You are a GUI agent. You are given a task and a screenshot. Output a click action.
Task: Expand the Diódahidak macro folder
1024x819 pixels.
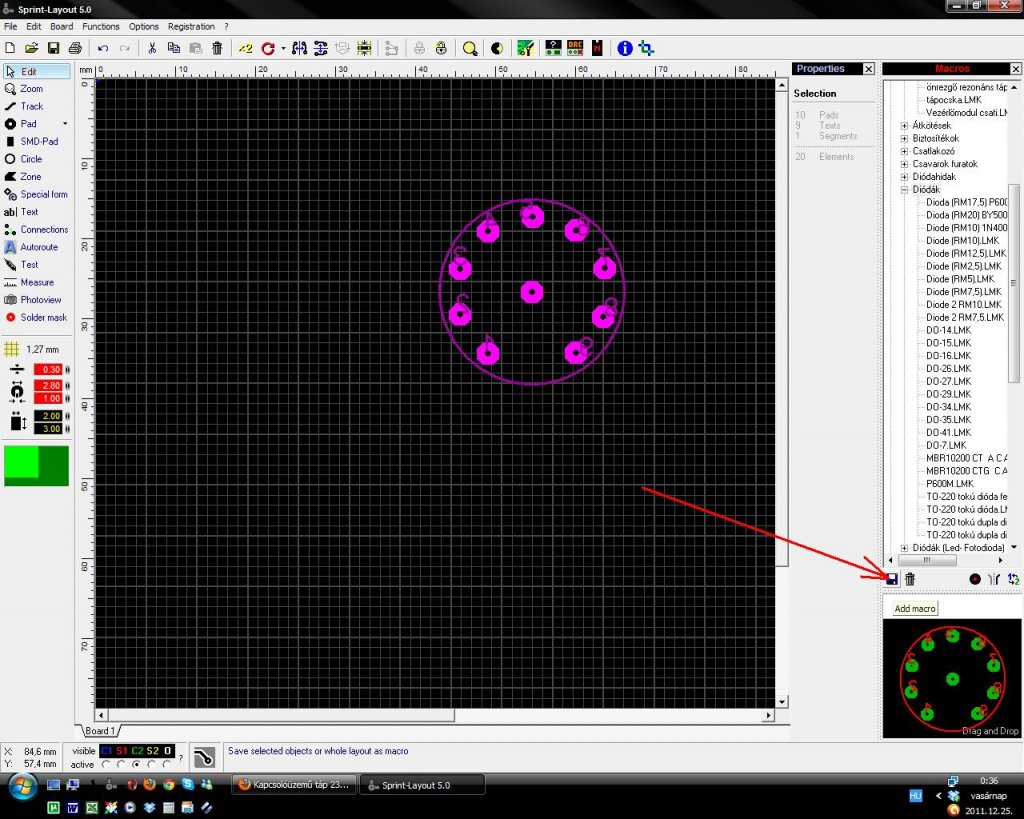coord(904,177)
